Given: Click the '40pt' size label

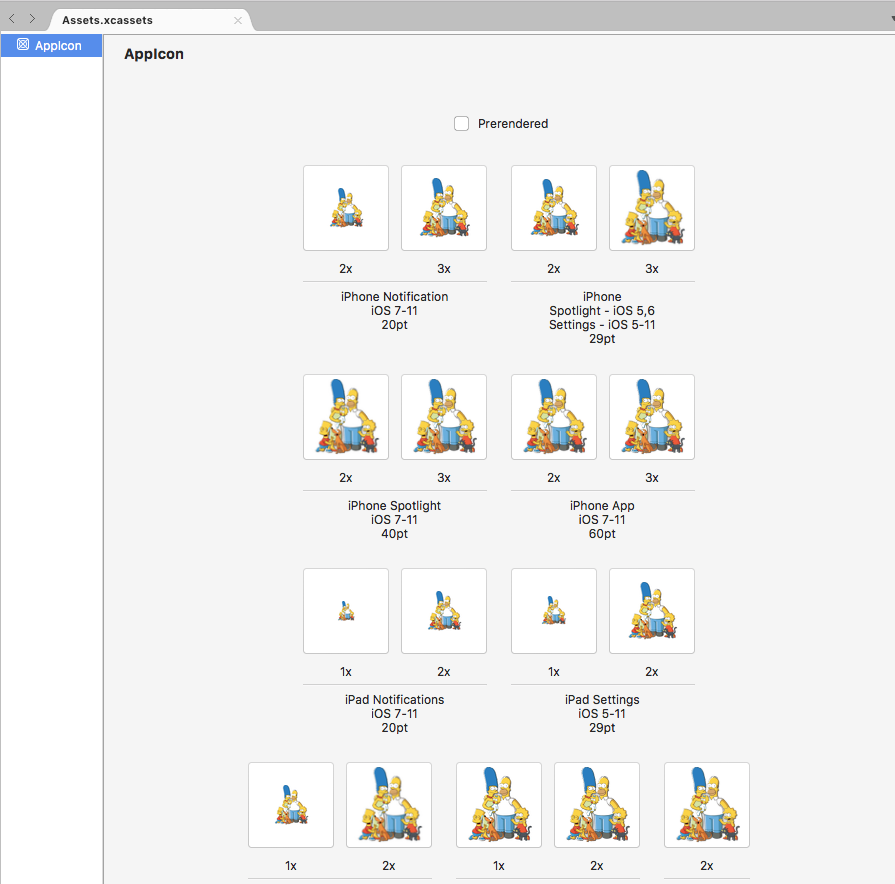Looking at the screenshot, I should [x=394, y=534].
